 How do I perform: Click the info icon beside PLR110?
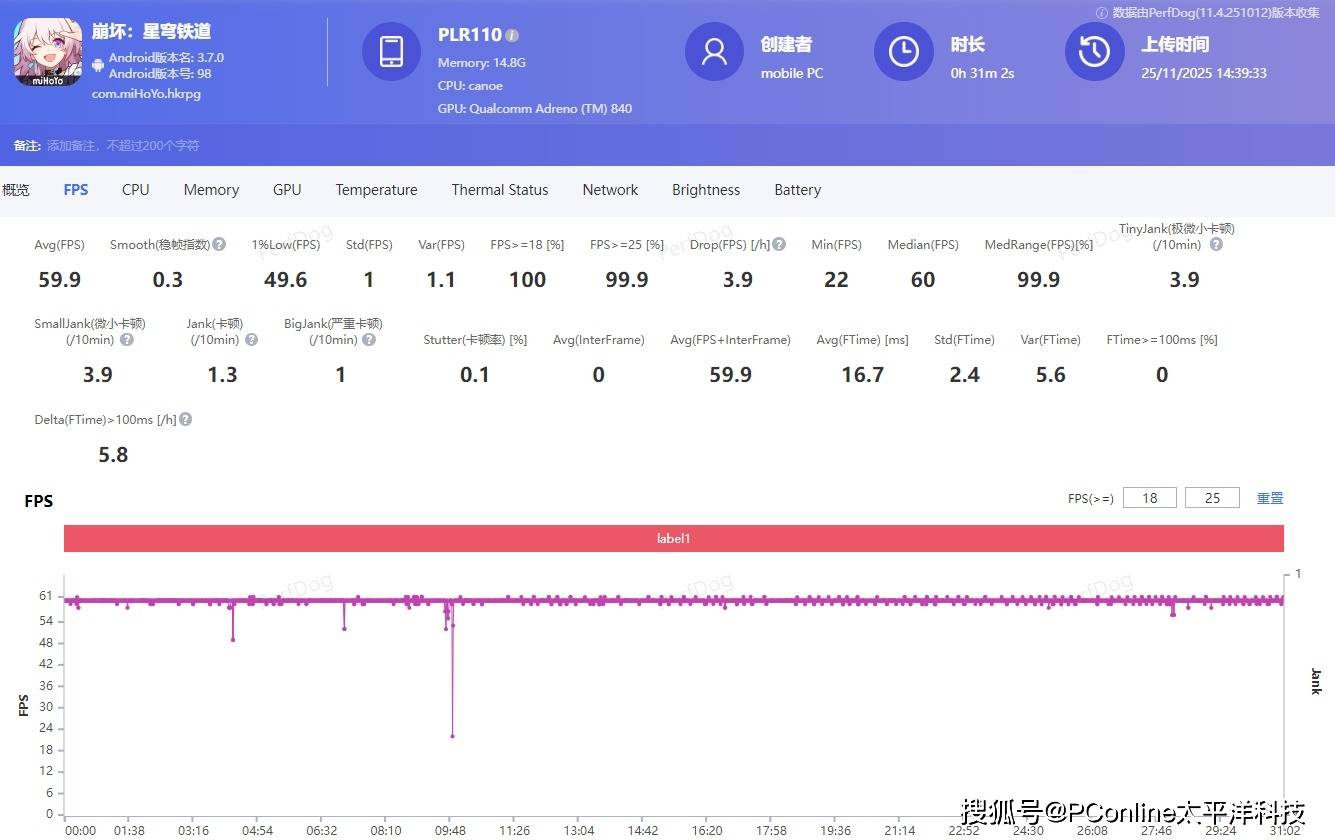[x=512, y=36]
